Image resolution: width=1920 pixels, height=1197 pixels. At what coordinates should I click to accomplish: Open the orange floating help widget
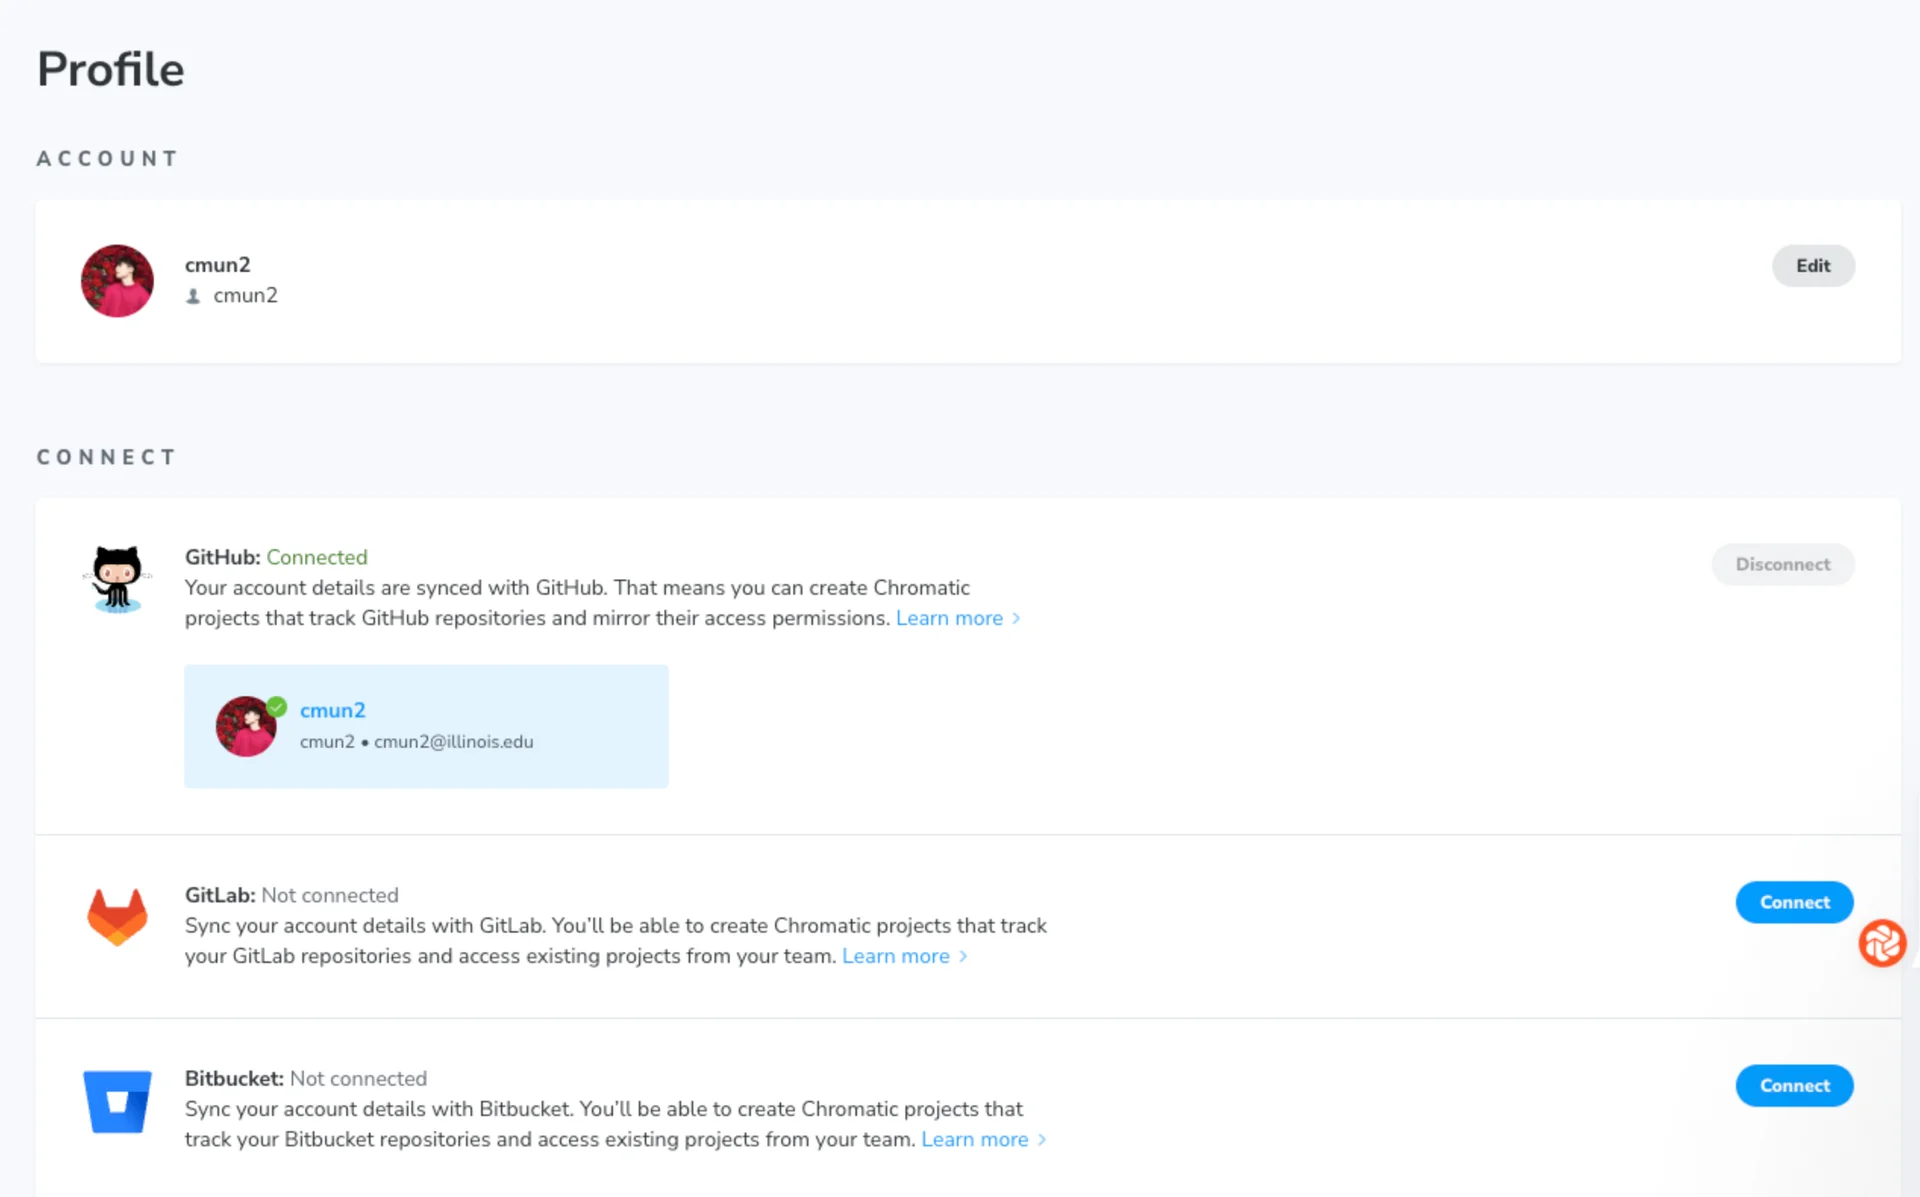click(1882, 943)
